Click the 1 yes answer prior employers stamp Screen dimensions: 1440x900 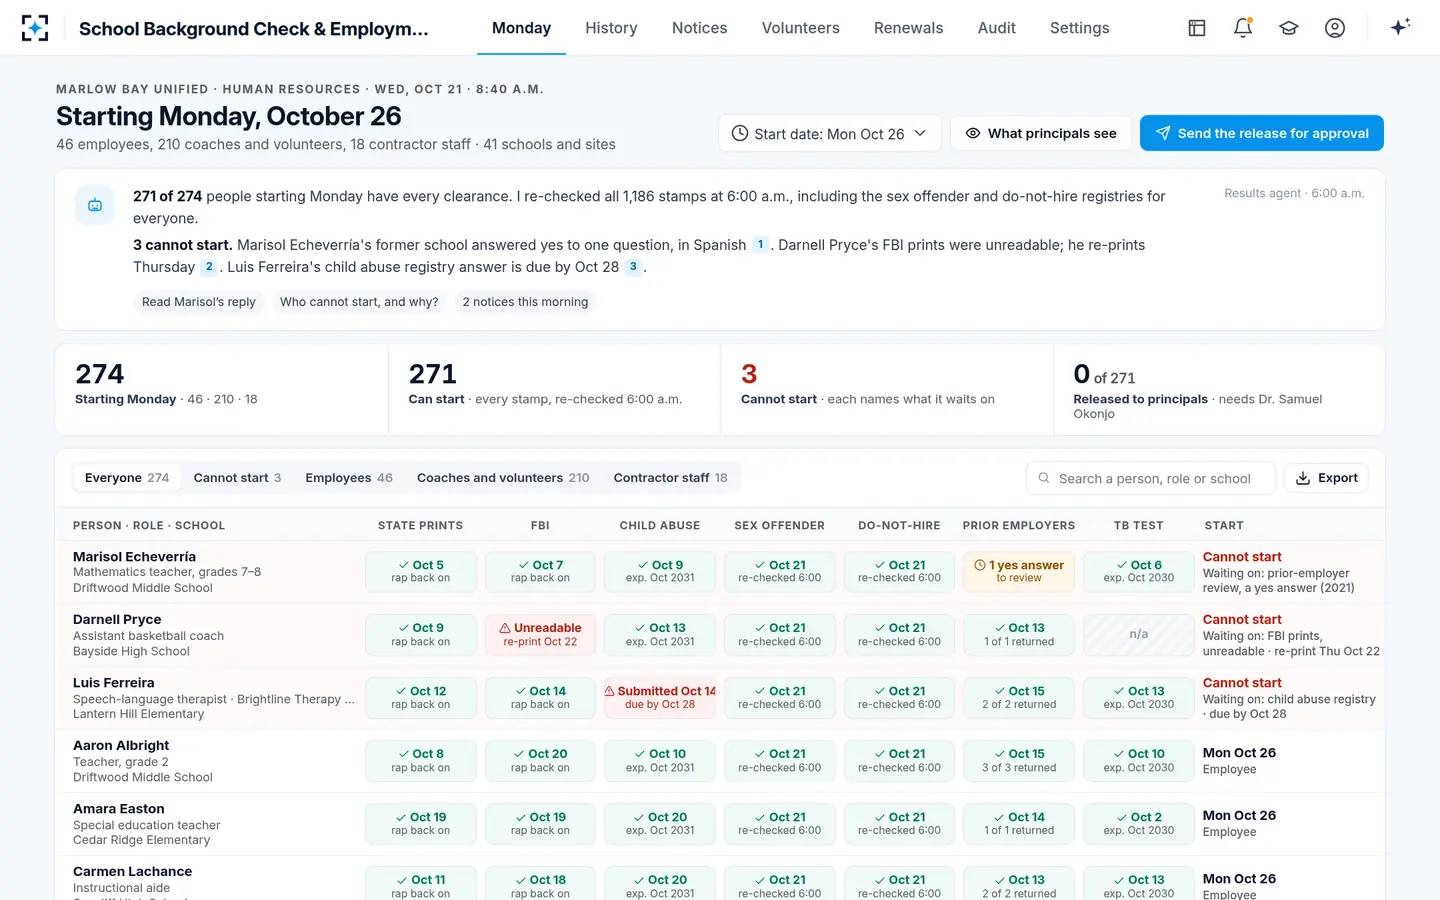click(1019, 572)
